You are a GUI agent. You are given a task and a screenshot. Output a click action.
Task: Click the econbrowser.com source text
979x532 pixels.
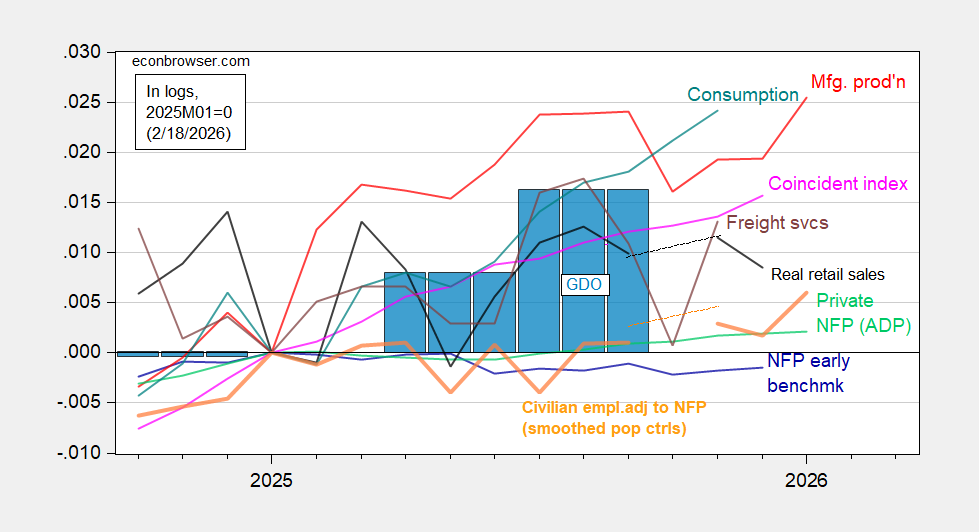tap(191, 61)
